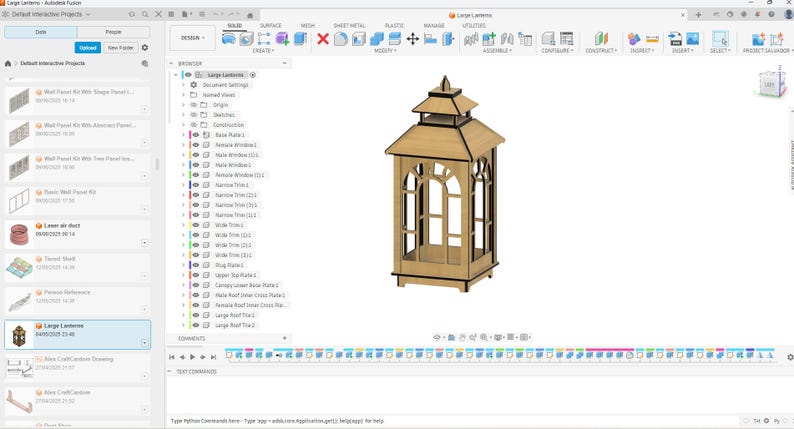The image size is (794, 429).
Task: Switch to the People tab
Action: (x=113, y=32)
